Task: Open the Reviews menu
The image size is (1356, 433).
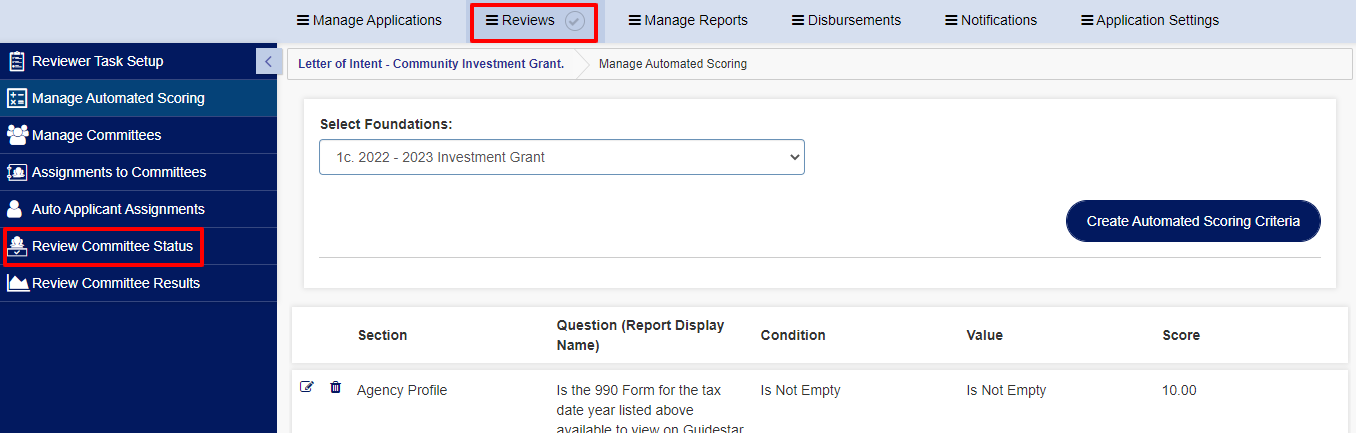Action: [x=520, y=20]
